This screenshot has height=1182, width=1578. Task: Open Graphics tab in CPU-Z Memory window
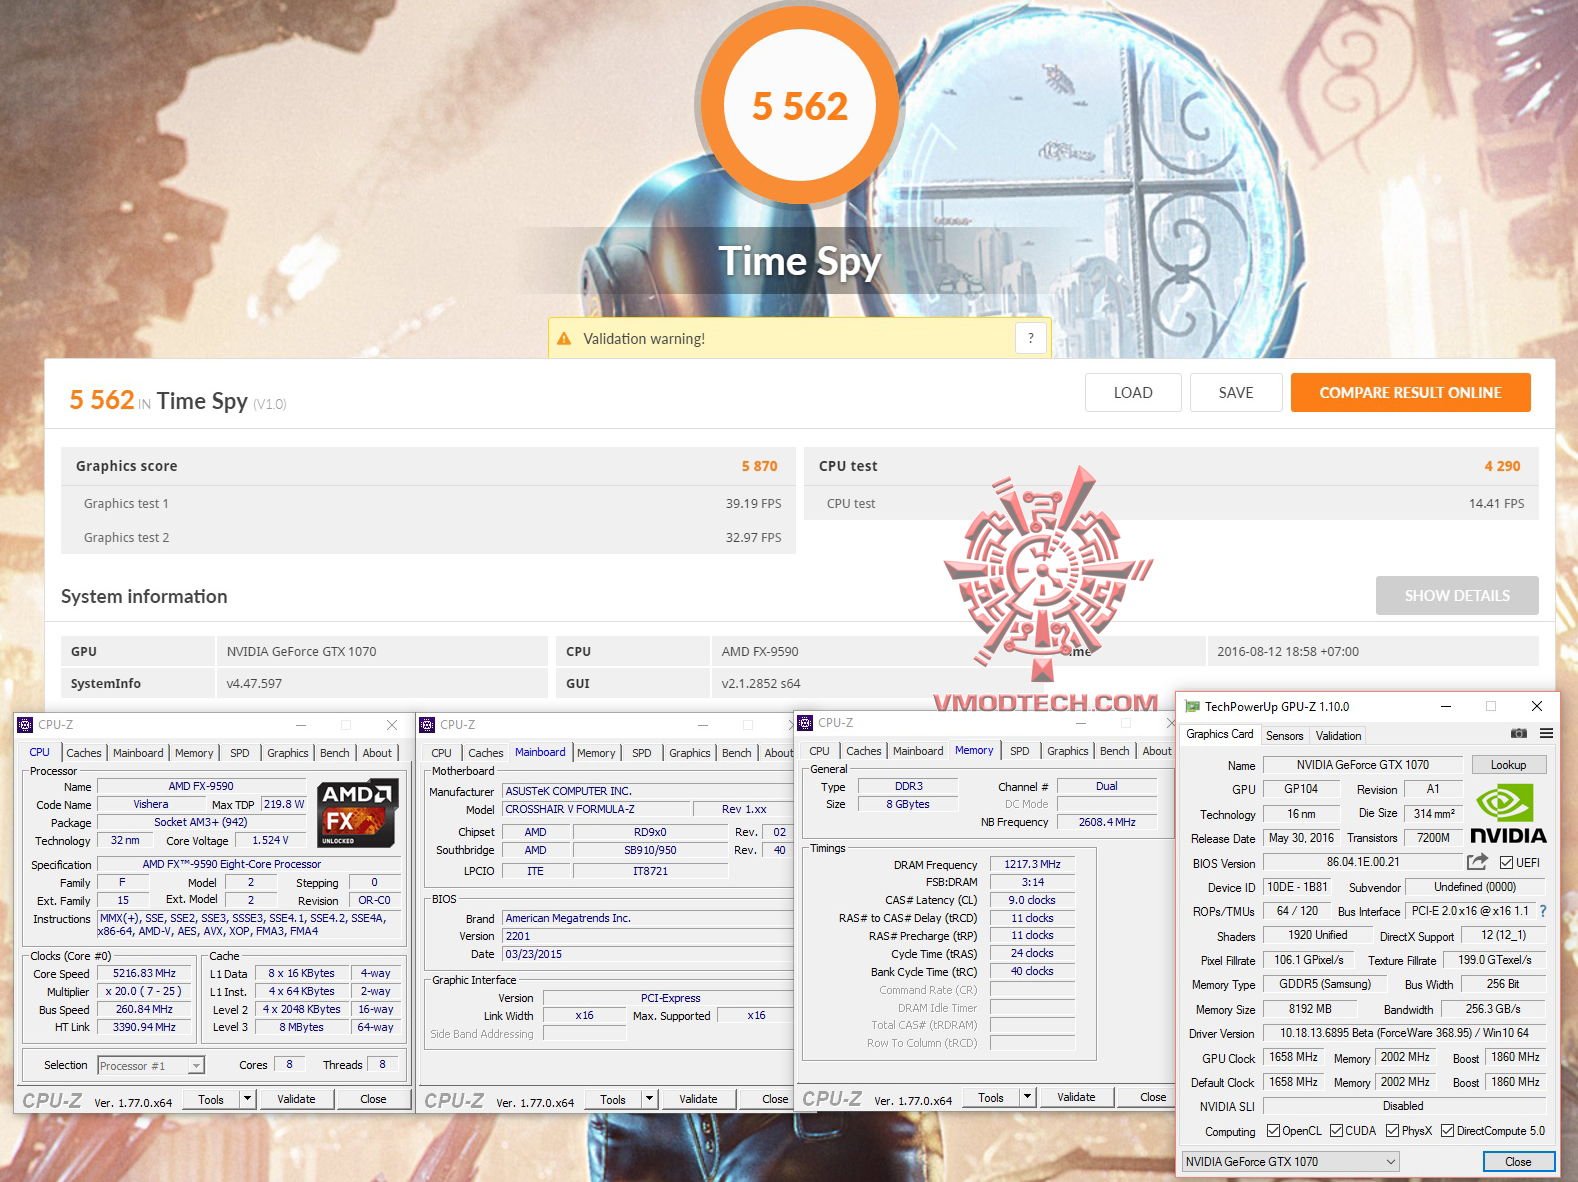tap(1068, 751)
